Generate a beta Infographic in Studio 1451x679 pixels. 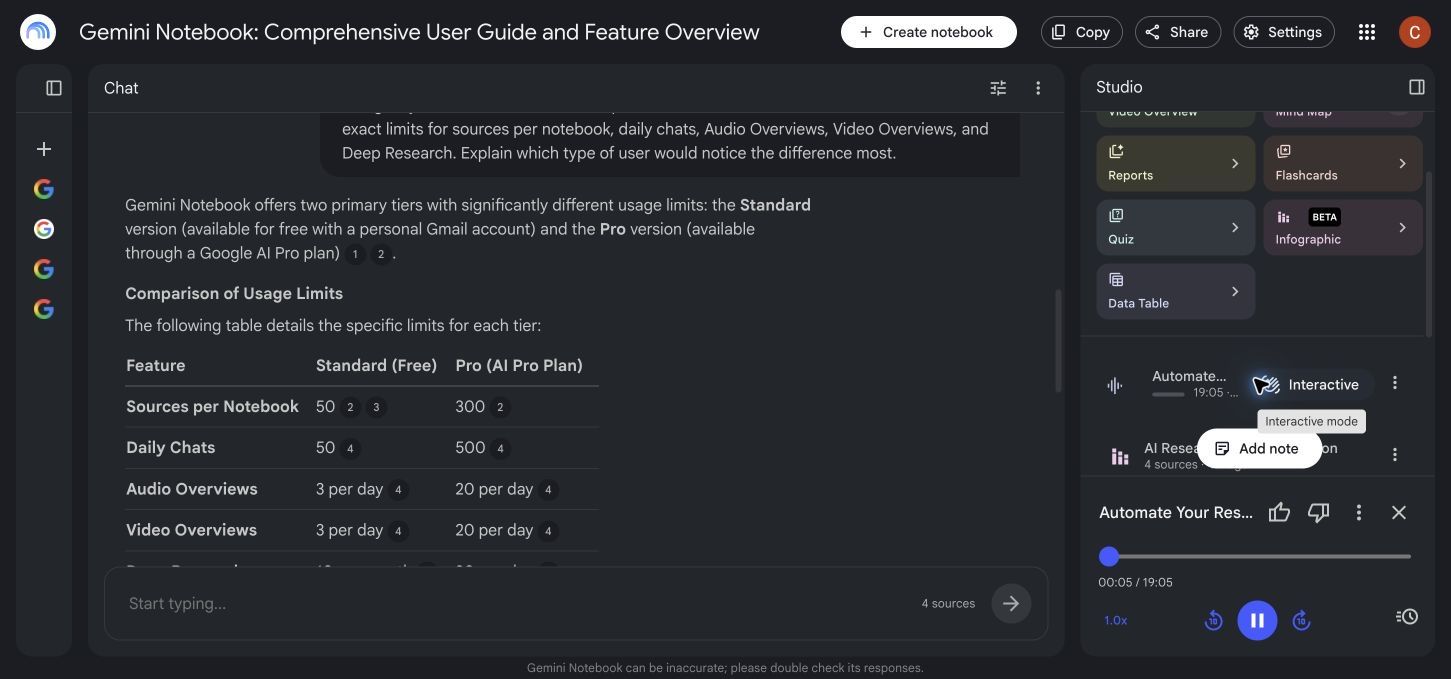1342,227
